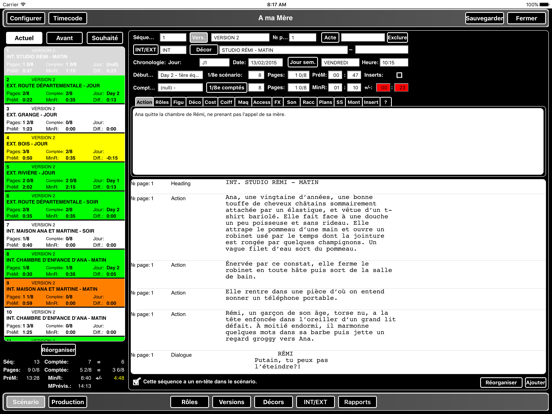The width and height of the screenshot is (552, 414).
Task: Open the Configurer settings
Action: click(x=26, y=18)
